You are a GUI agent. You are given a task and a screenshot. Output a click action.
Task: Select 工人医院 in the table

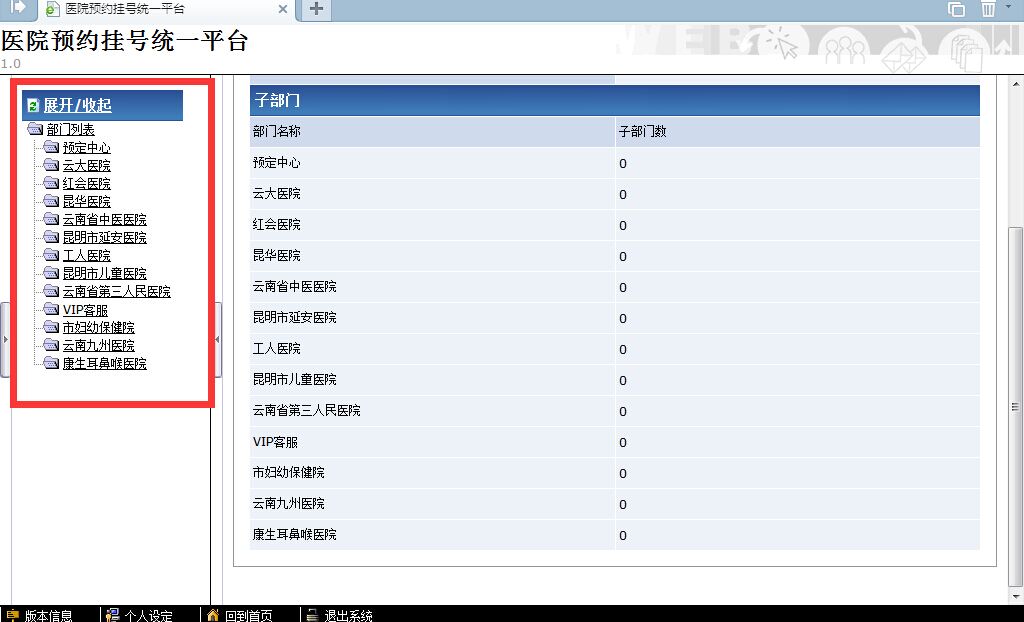click(x=276, y=349)
